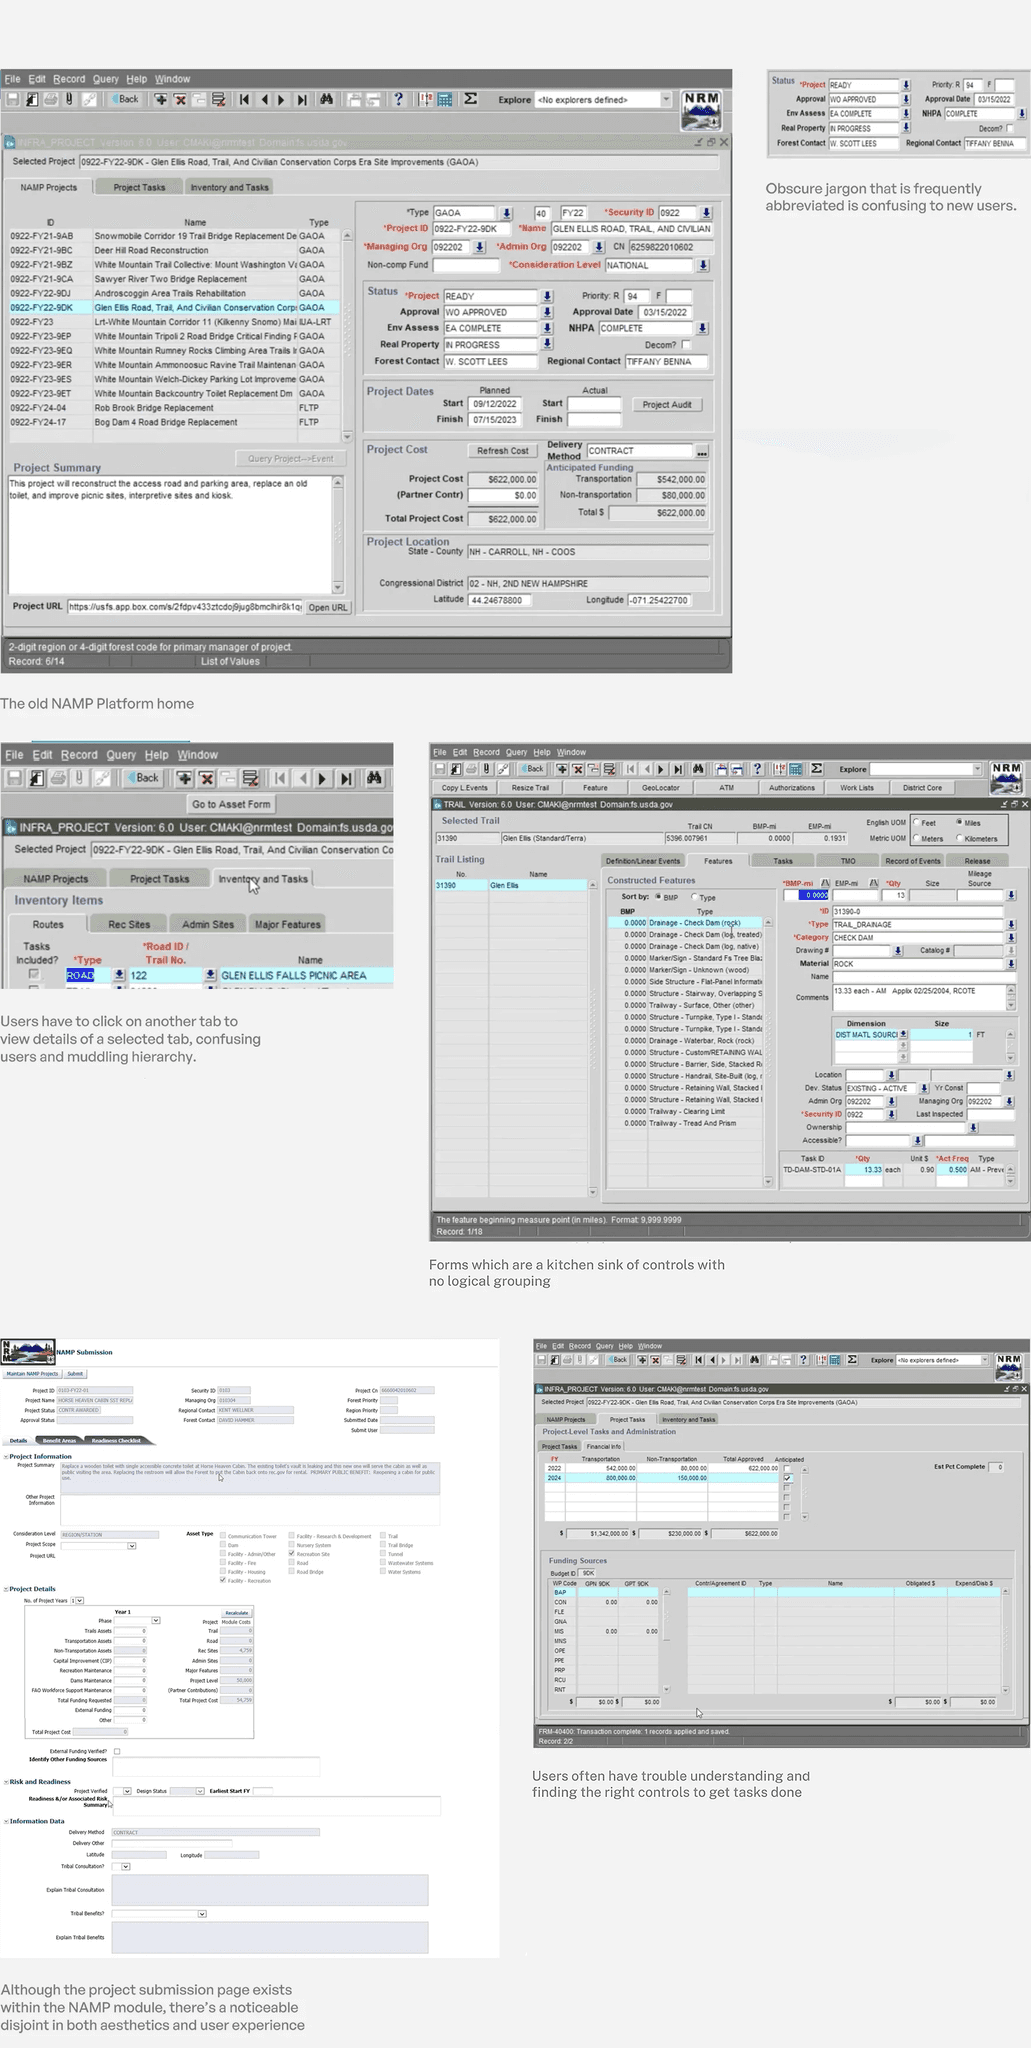This screenshot has height=2048, width=1031.
Task: Open ROAD type list arrow in Inventory Items
Action: click(119, 975)
